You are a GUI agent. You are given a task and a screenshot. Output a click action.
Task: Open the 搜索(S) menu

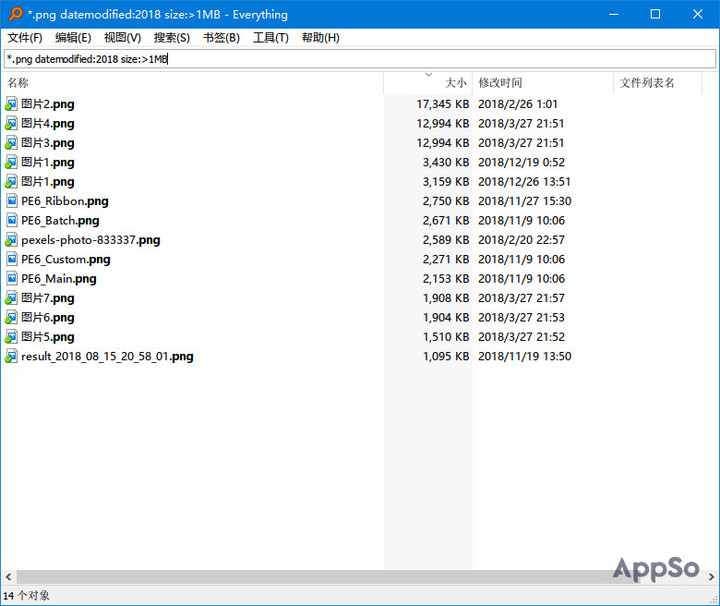[172, 38]
